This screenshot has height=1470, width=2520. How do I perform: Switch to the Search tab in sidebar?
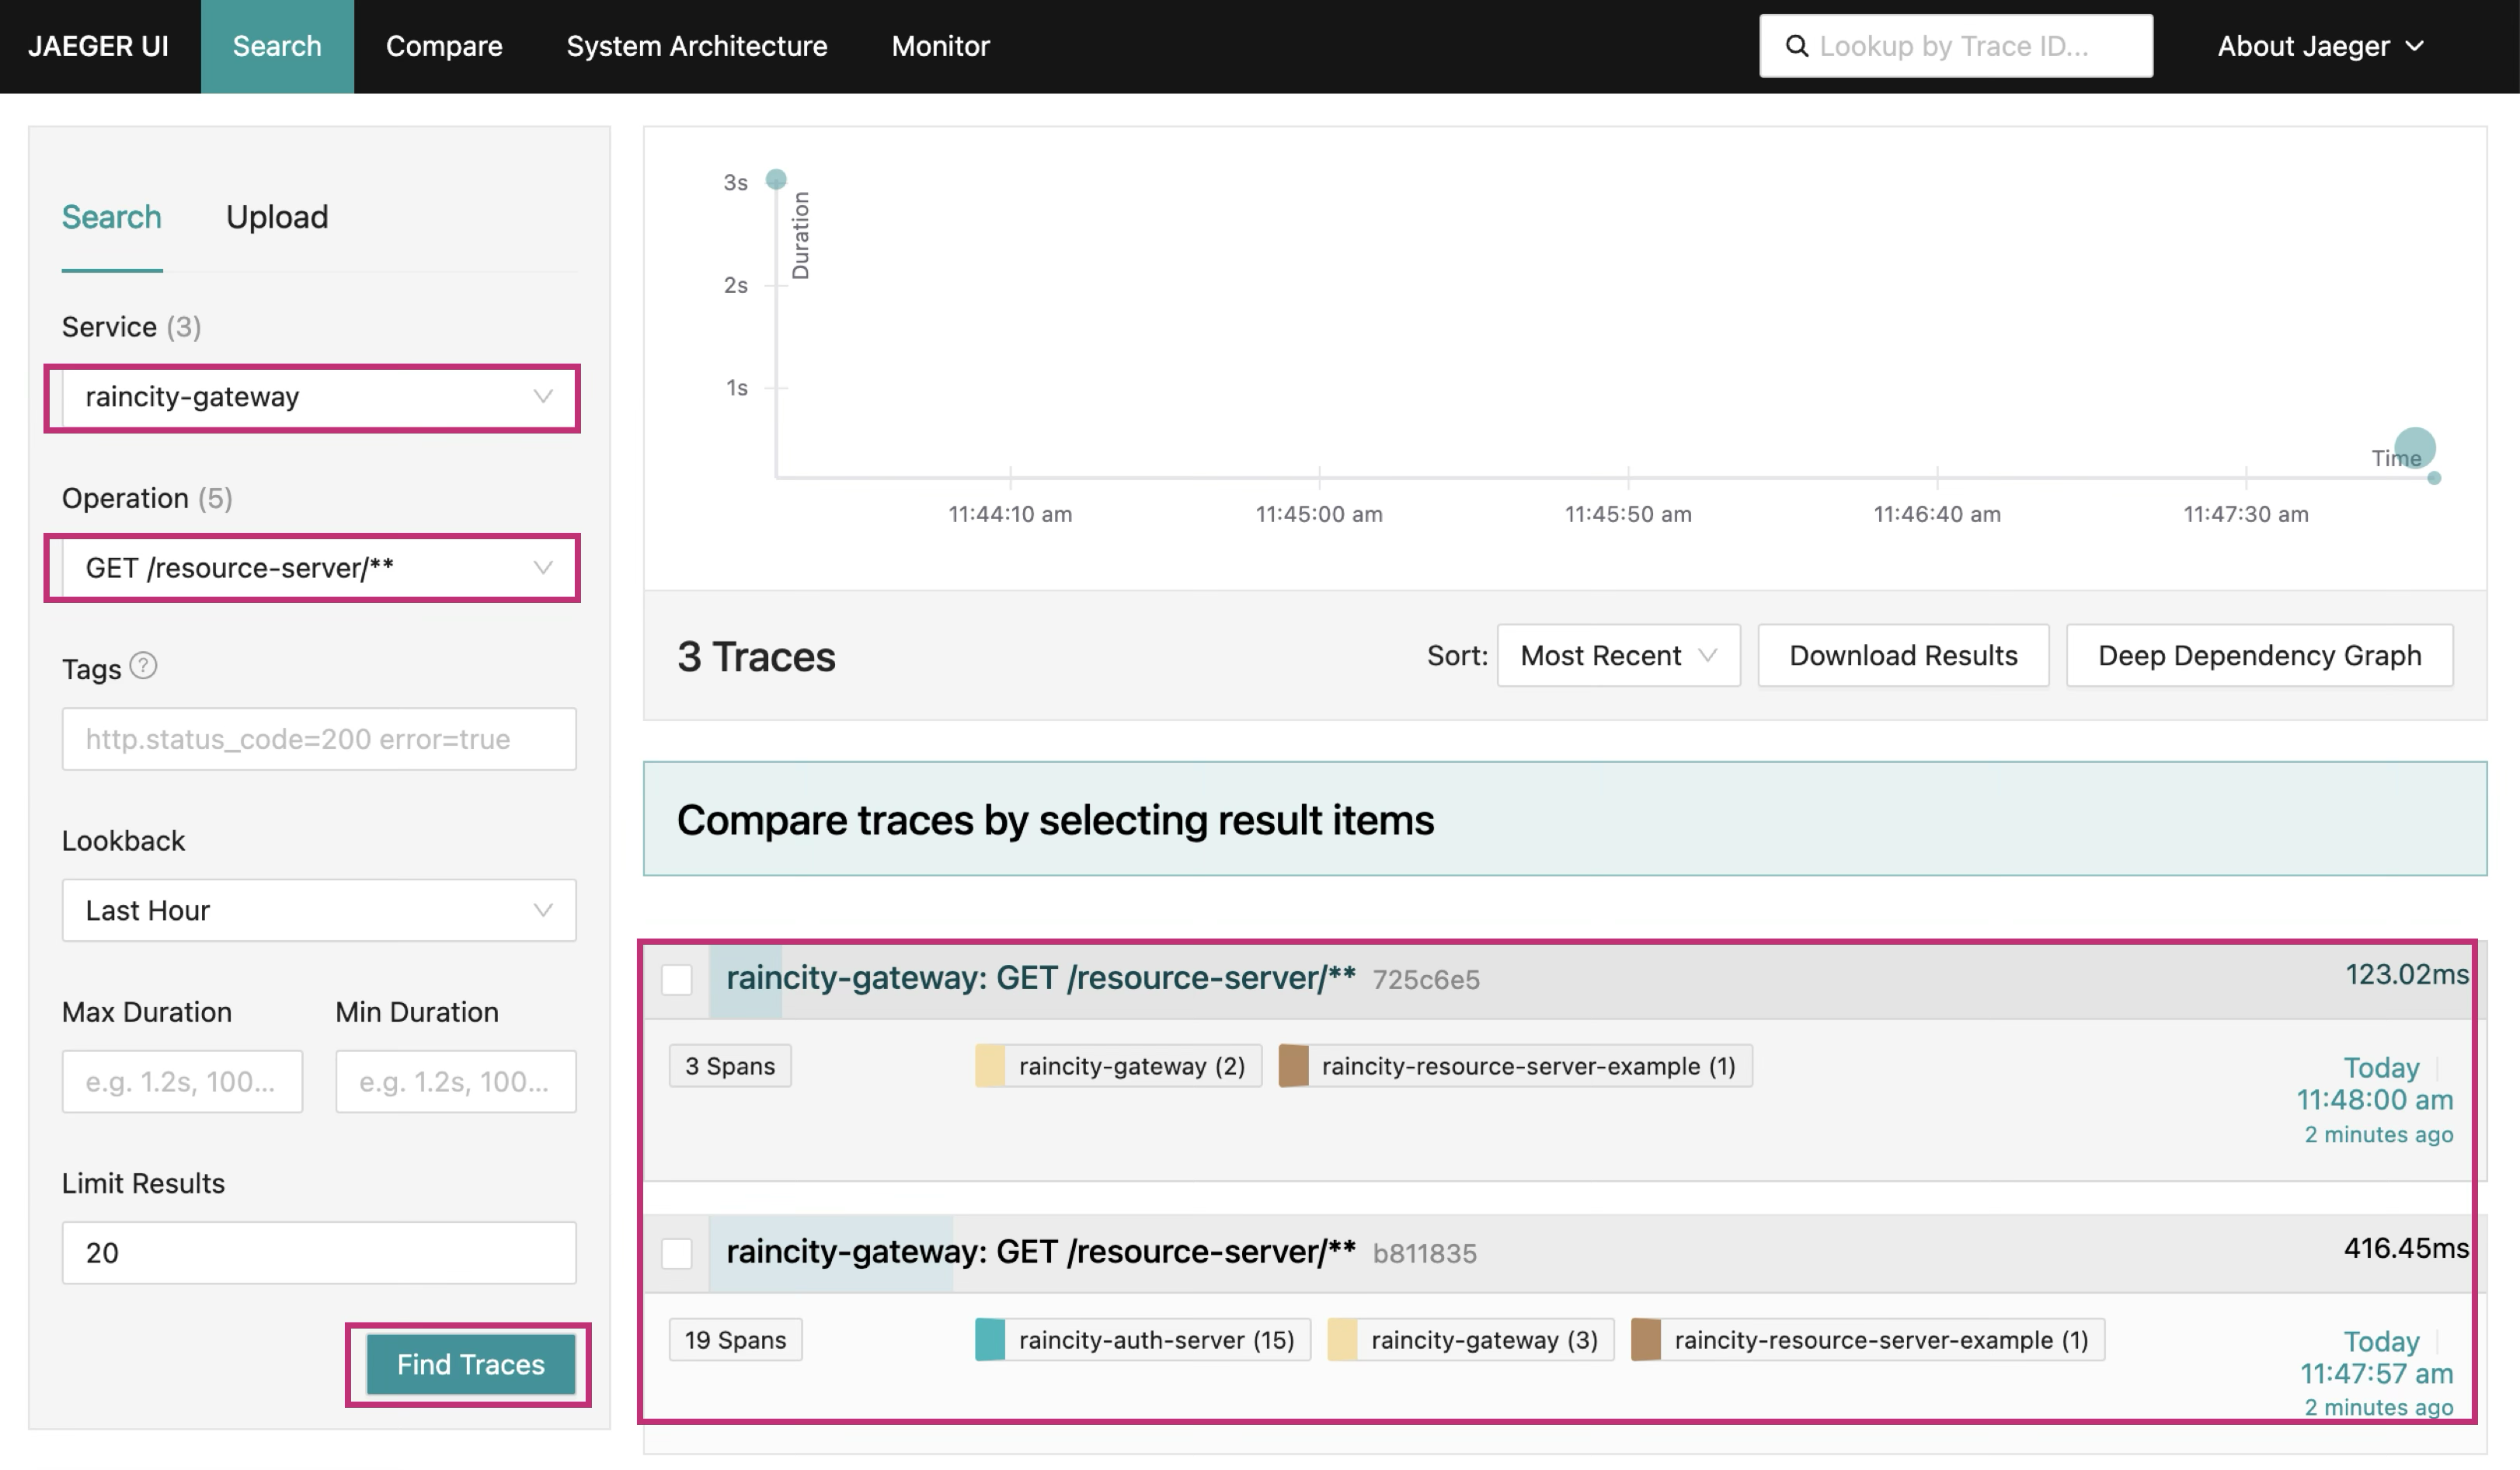coord(112,217)
